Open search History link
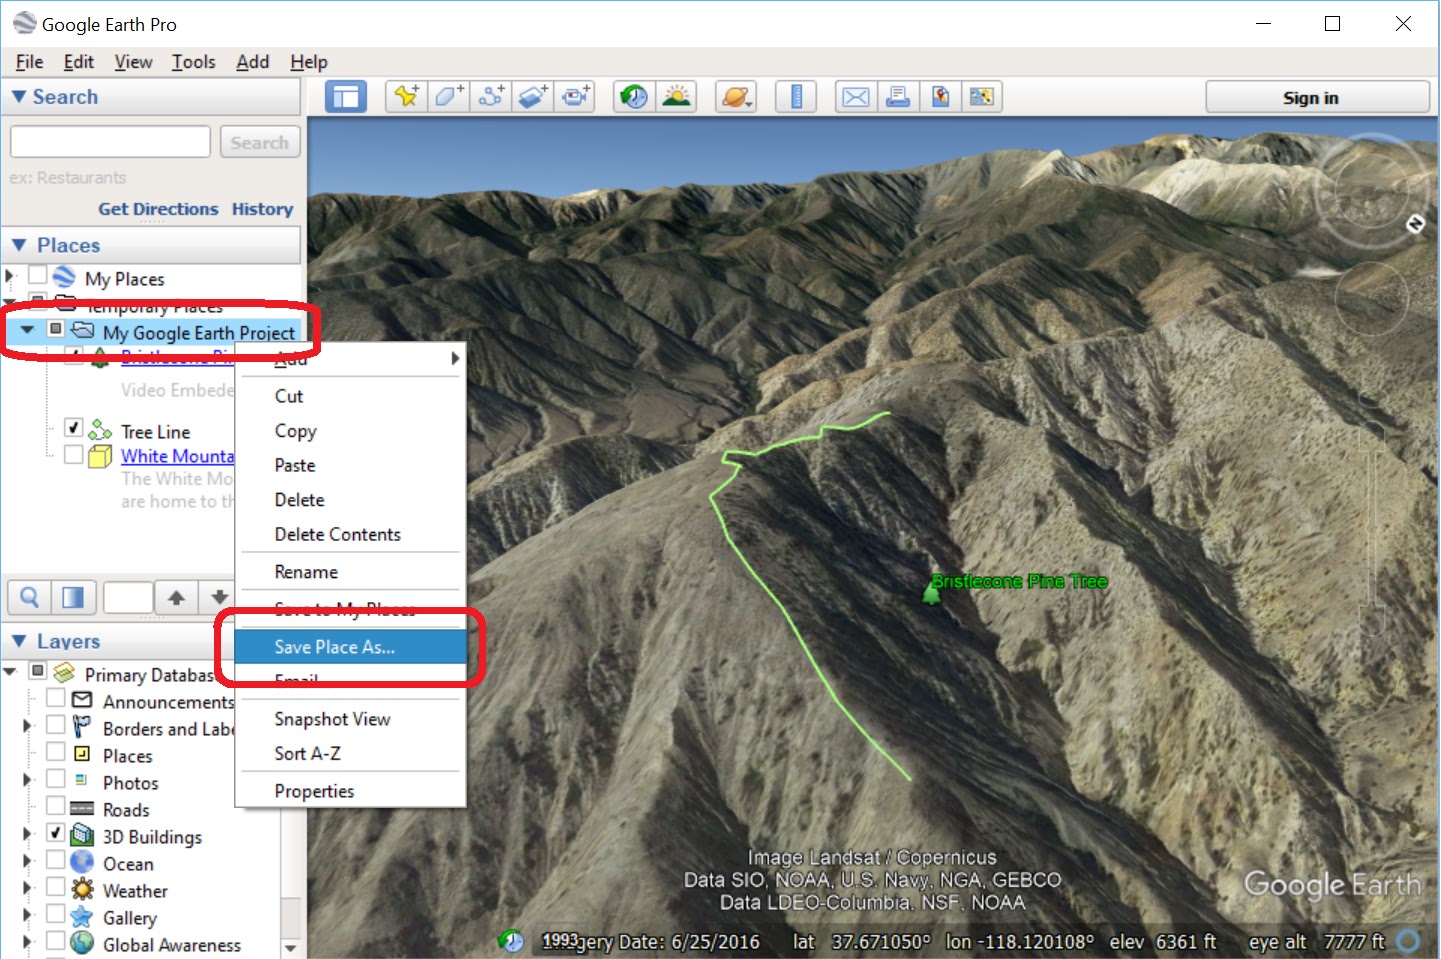Screen dimensions: 1441x959 [x=262, y=209]
